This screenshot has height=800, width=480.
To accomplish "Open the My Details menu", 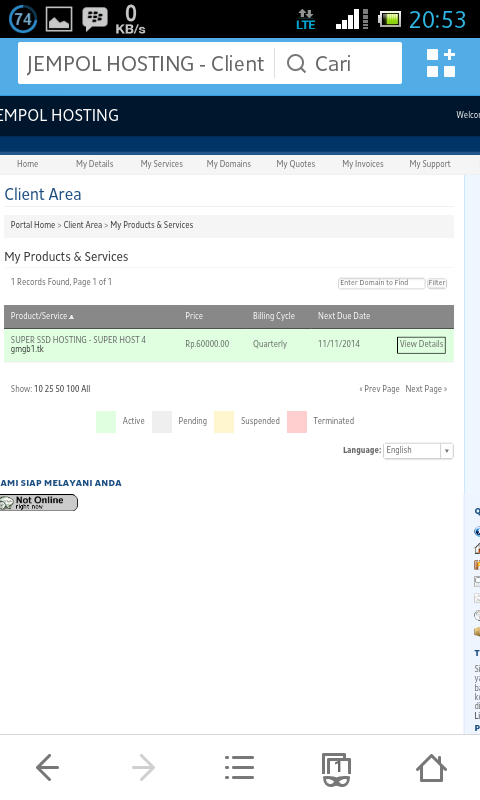I will (x=94, y=164).
